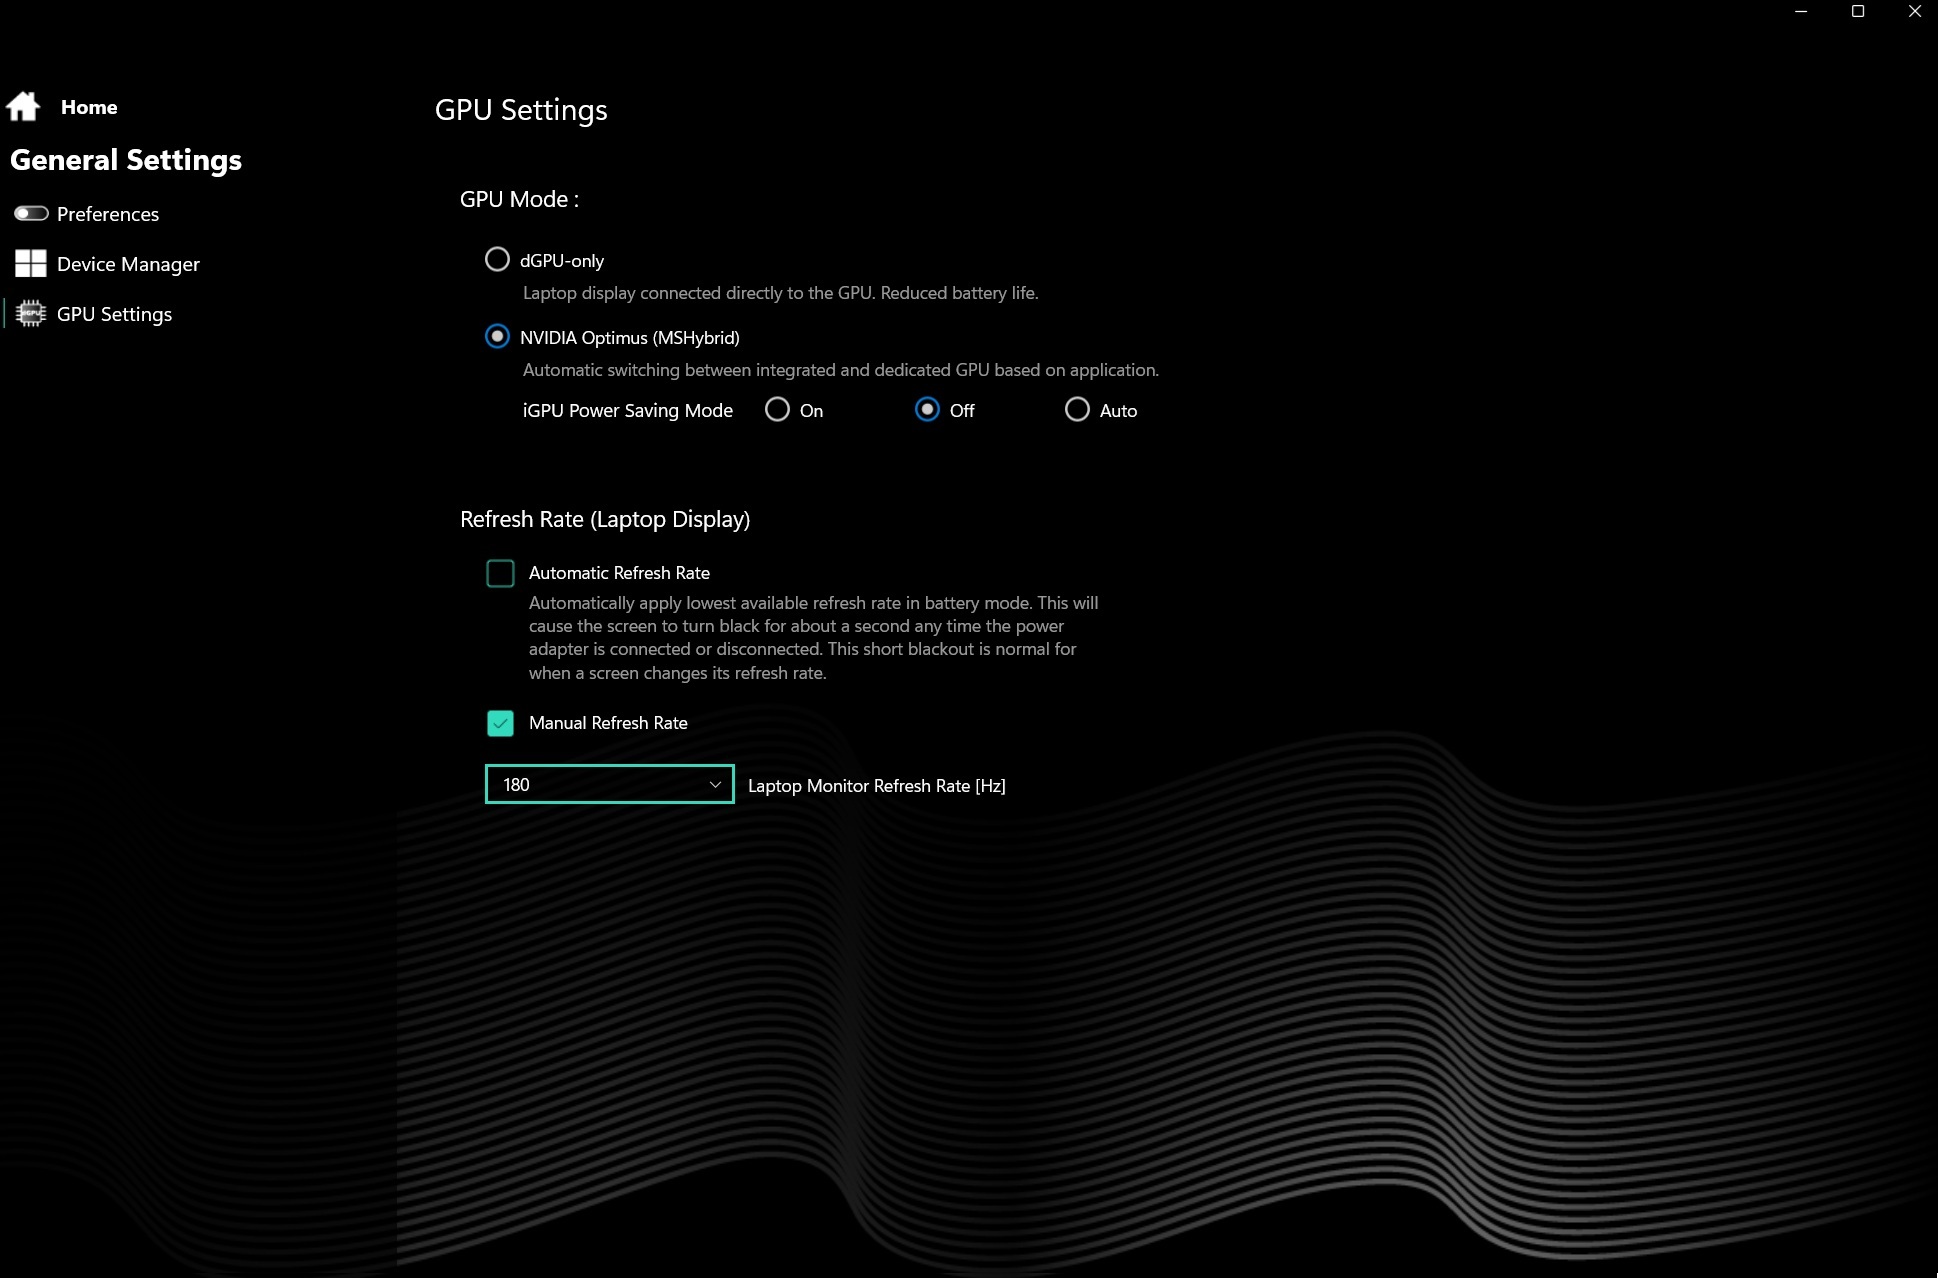The width and height of the screenshot is (1938, 1278).
Task: Go to Home in sidebar
Action: [x=89, y=107]
